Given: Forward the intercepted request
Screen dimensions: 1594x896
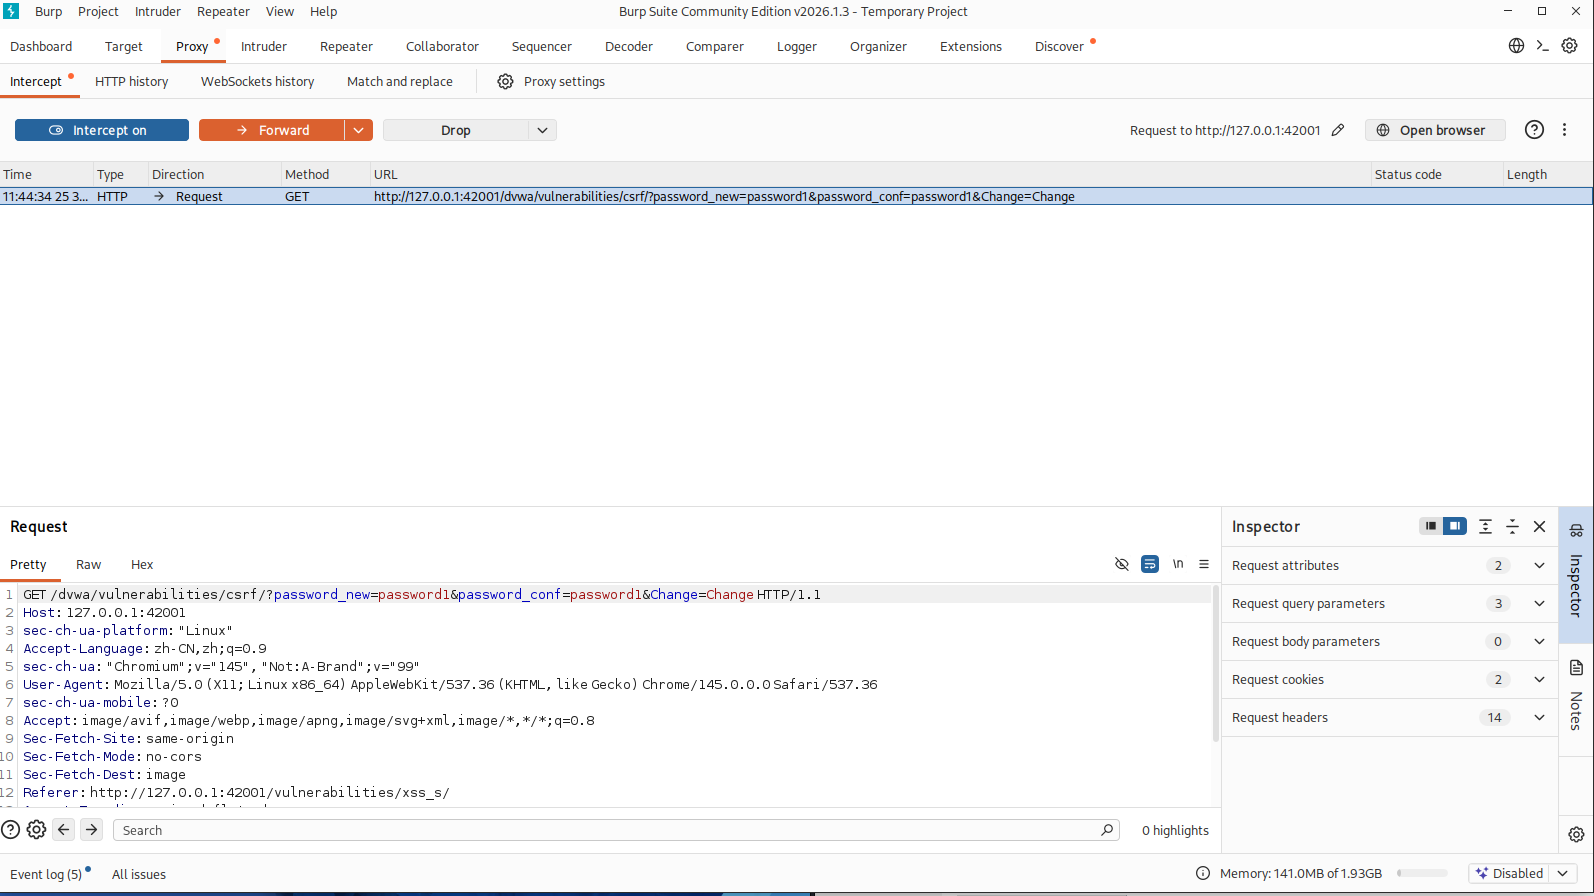Looking at the screenshot, I should pyautogui.click(x=271, y=130).
